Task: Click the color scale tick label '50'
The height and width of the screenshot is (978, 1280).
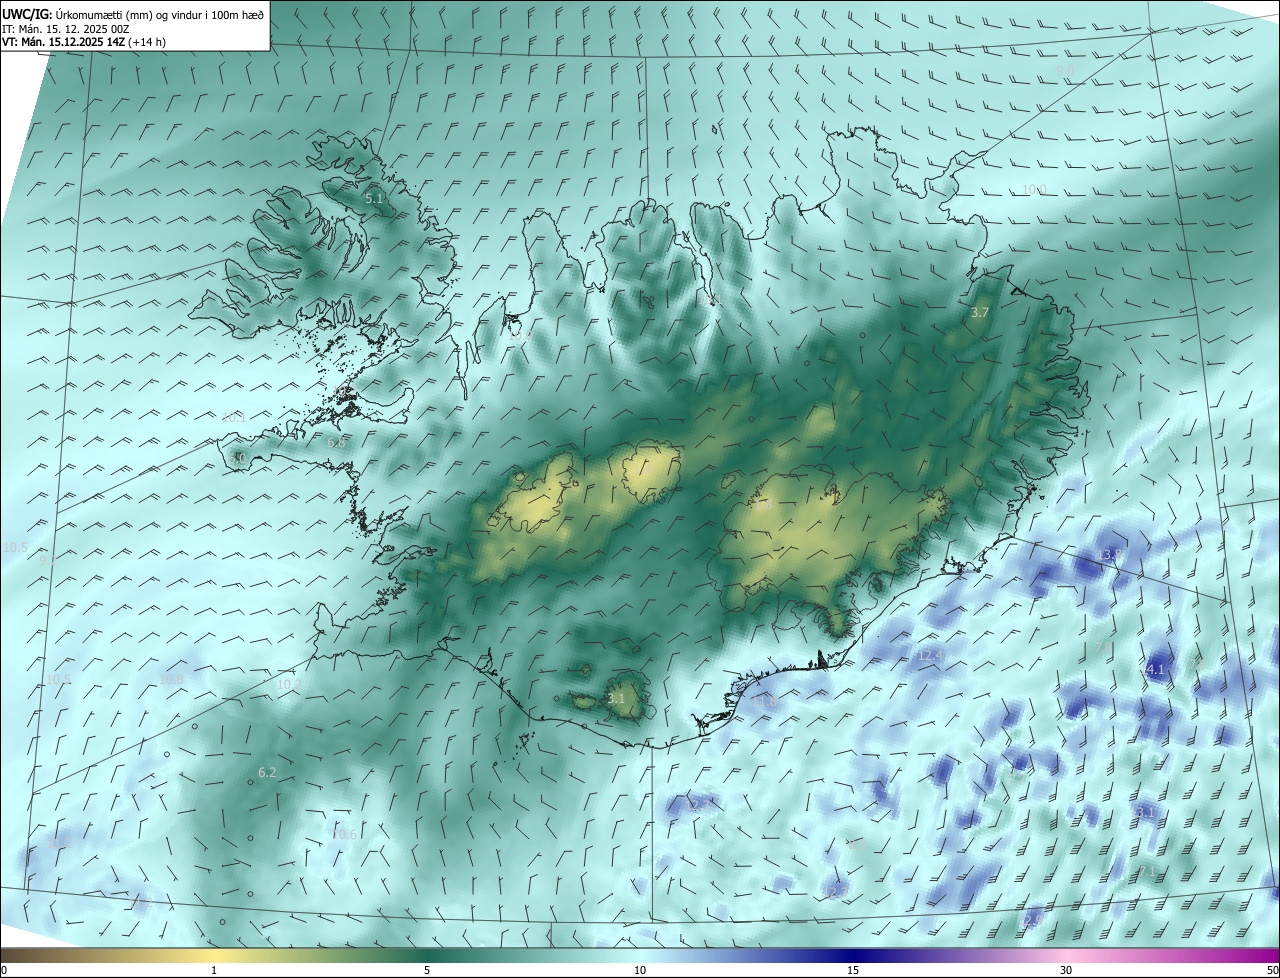Action: pyautogui.click(x=1272, y=970)
